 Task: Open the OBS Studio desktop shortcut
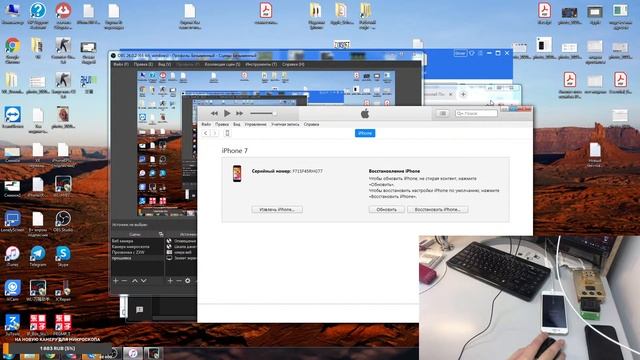63,222
